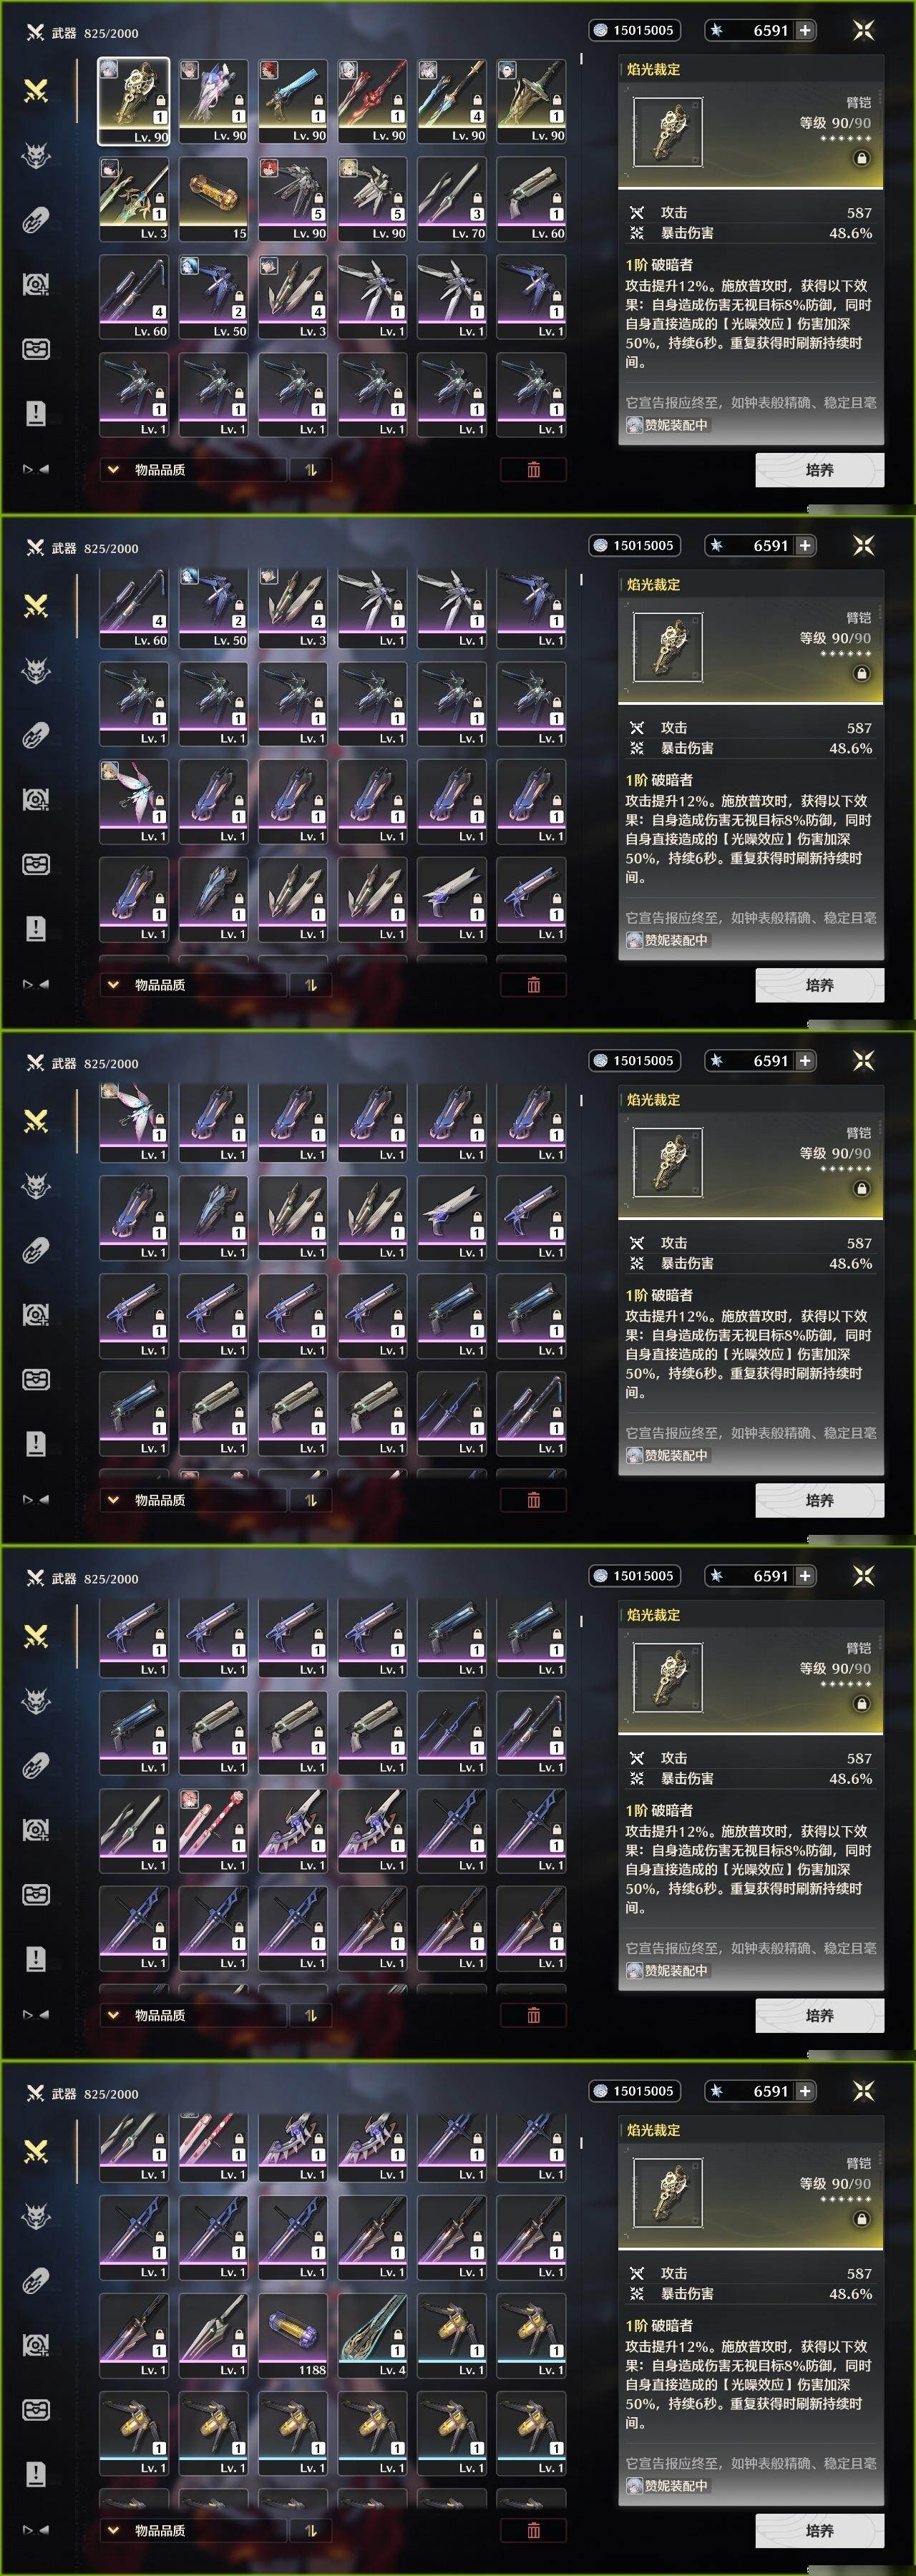Click 培养 button in view containing 1188 item
Viewport: 916px width, 2576px height.
(819, 2530)
